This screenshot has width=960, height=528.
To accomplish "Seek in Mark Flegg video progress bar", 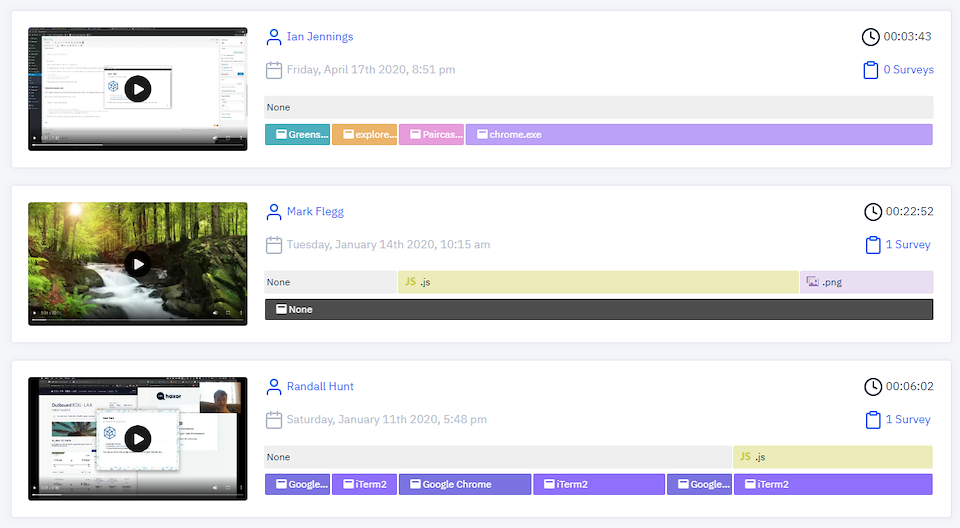I will pyautogui.click(x=138, y=320).
